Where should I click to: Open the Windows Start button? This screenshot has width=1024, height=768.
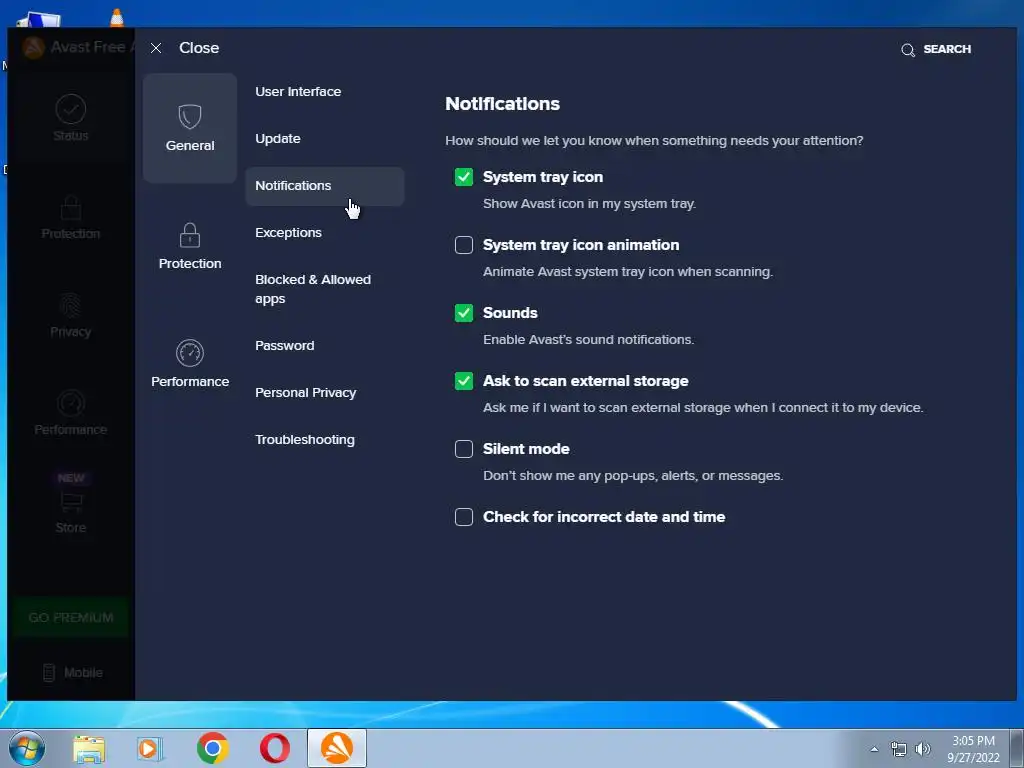(x=27, y=748)
